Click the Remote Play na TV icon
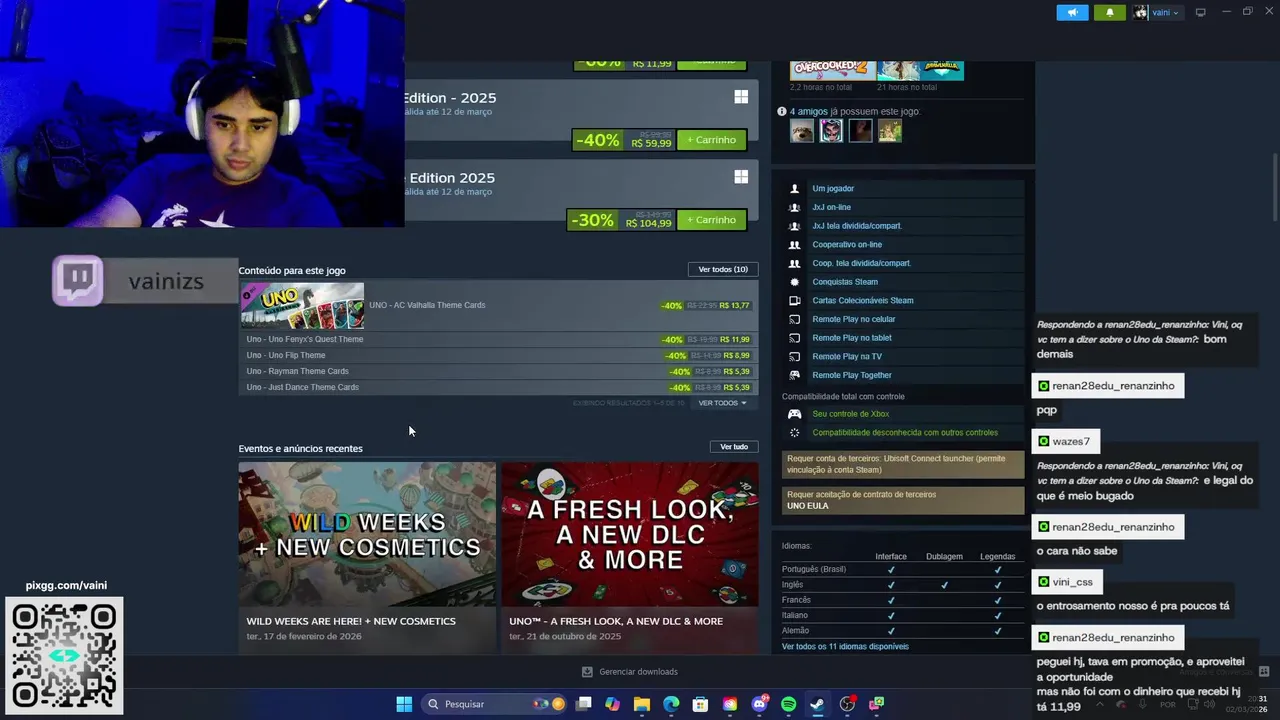1280x720 pixels. coord(795,356)
